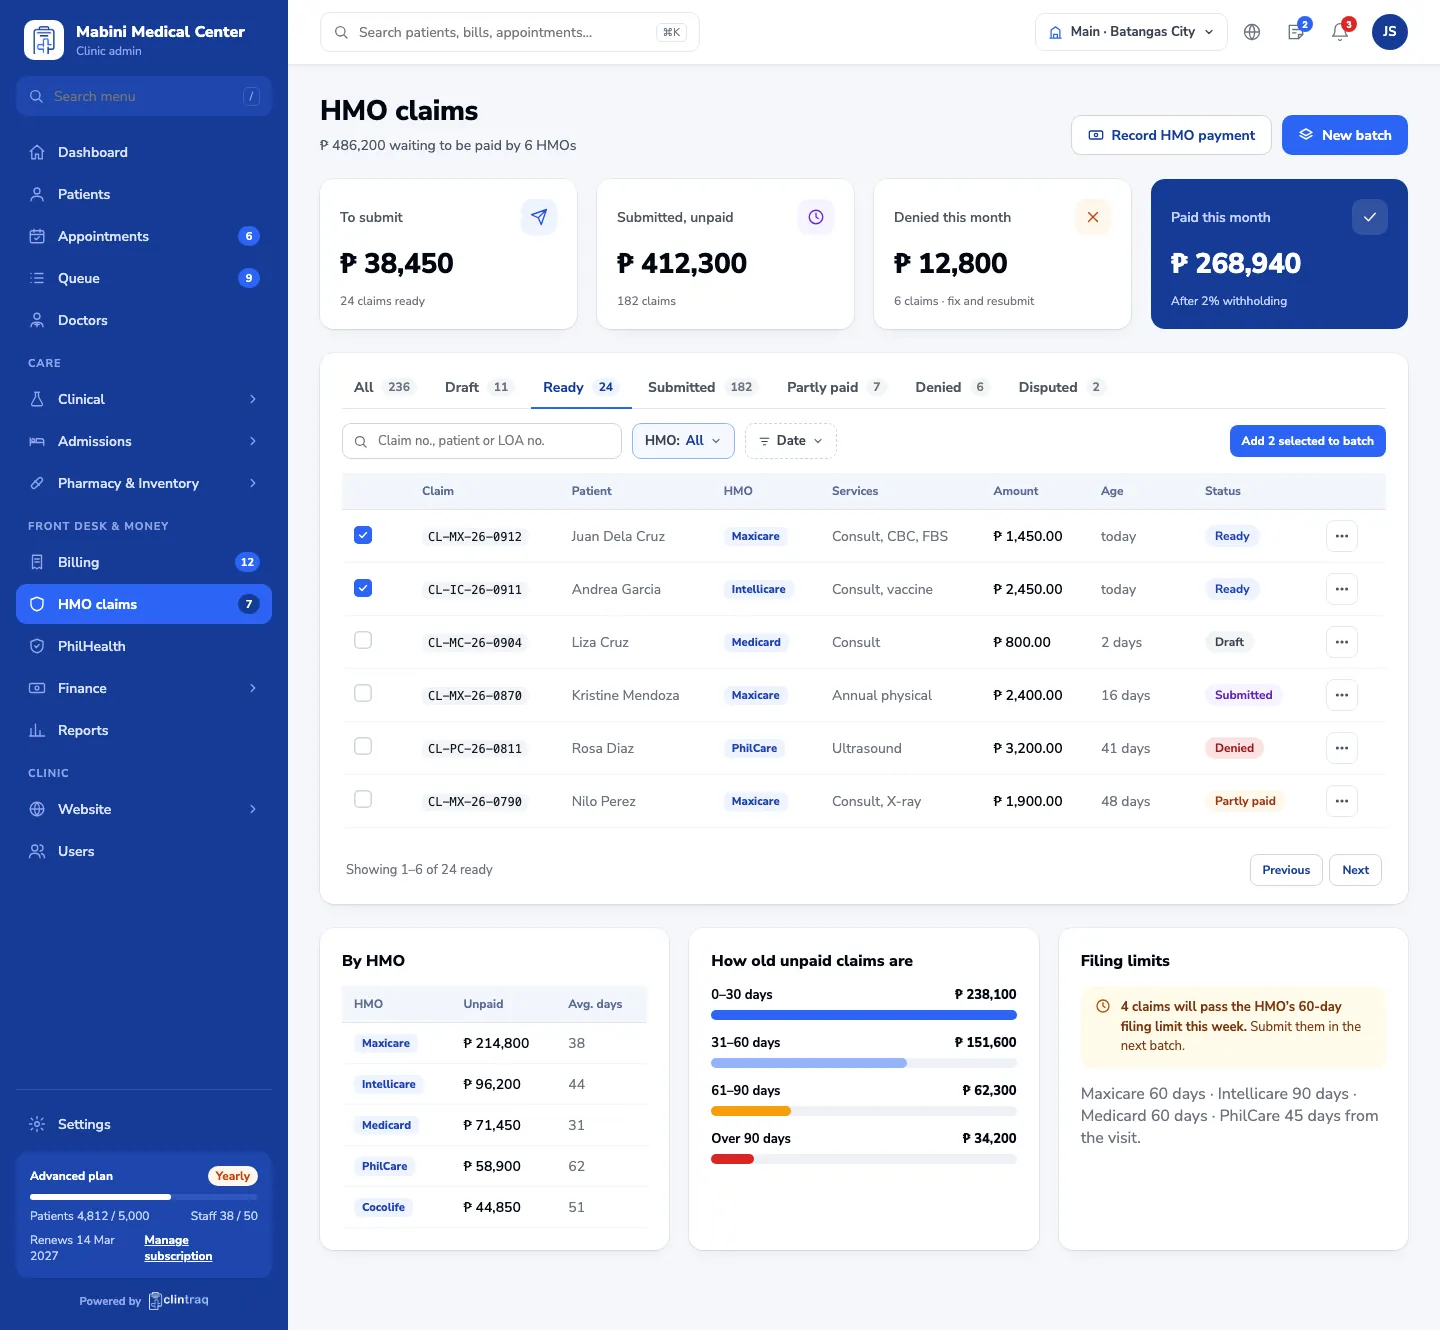Open the Main · Batangas City branch selector
Viewport: 1440px width, 1330px height.
pyautogui.click(x=1131, y=32)
